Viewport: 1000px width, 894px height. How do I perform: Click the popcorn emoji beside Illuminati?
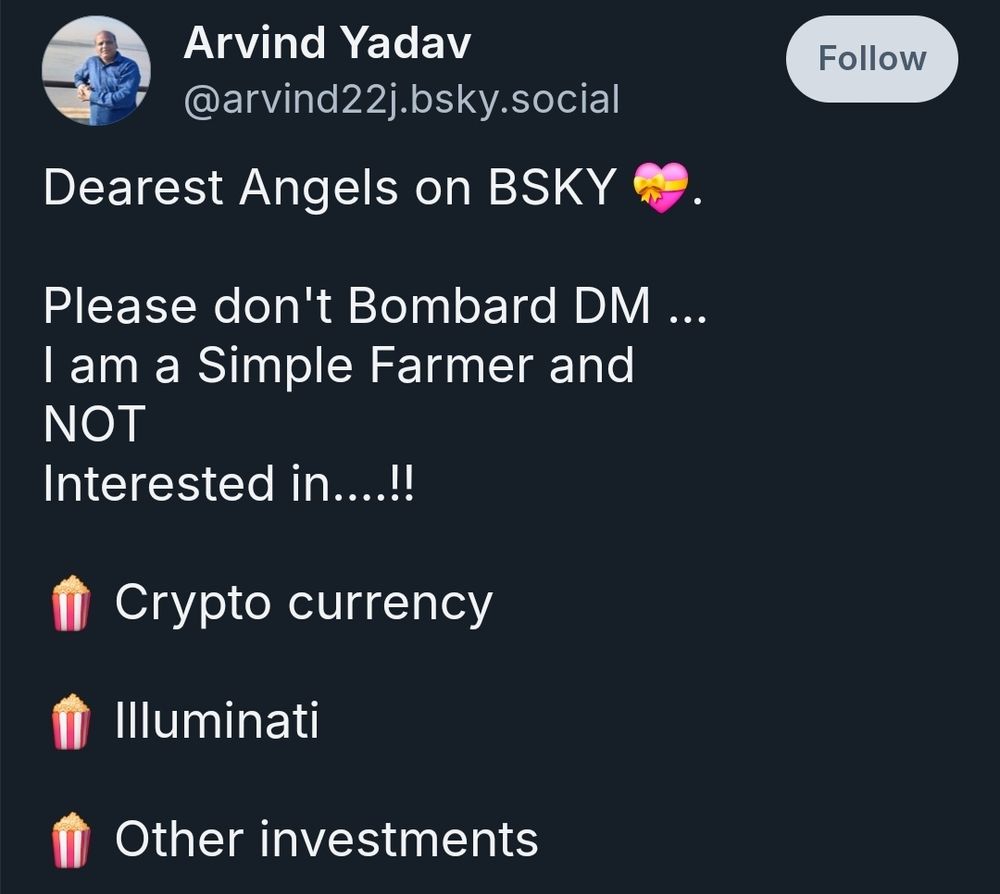[x=71, y=721]
